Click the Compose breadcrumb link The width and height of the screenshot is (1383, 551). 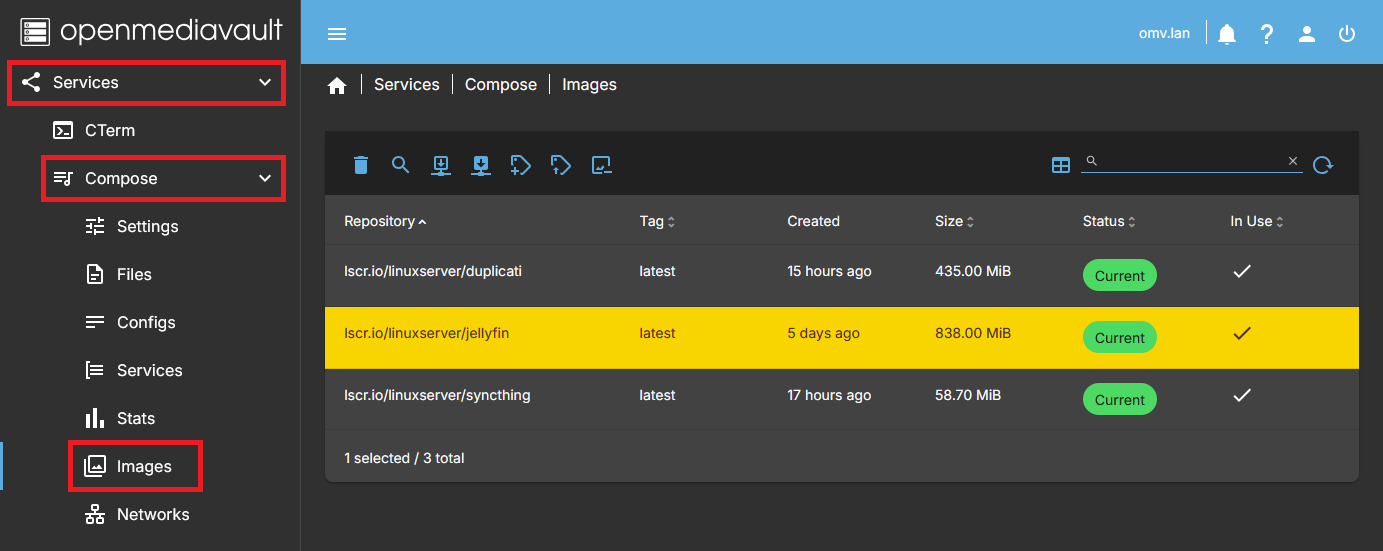tap(501, 85)
